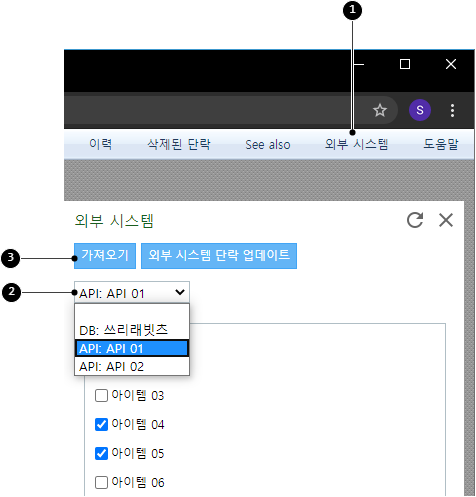Image resolution: width=476 pixels, height=497 pixels.
Task: Minimize the browser window
Action: (x=359, y=64)
